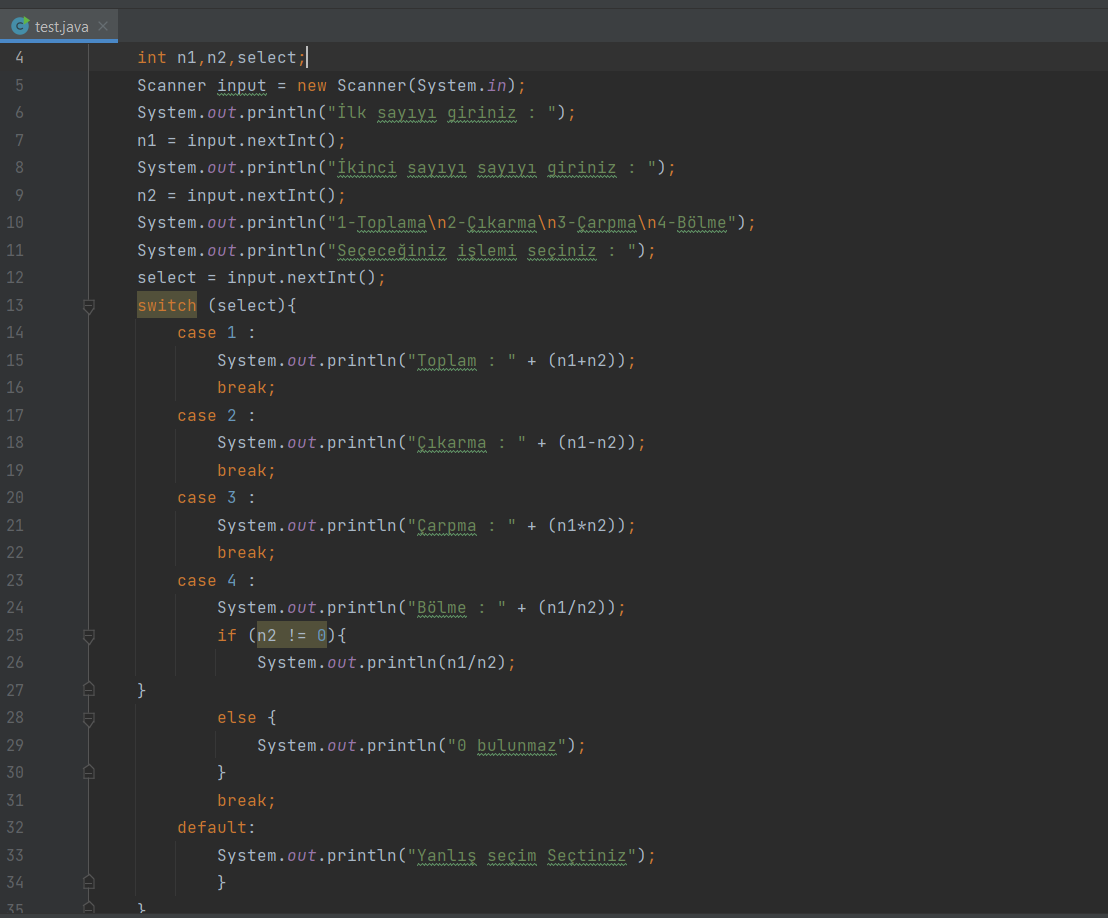Click the "0 bulunmaz" string on line 29
The image size is (1108, 918).
[507, 746]
